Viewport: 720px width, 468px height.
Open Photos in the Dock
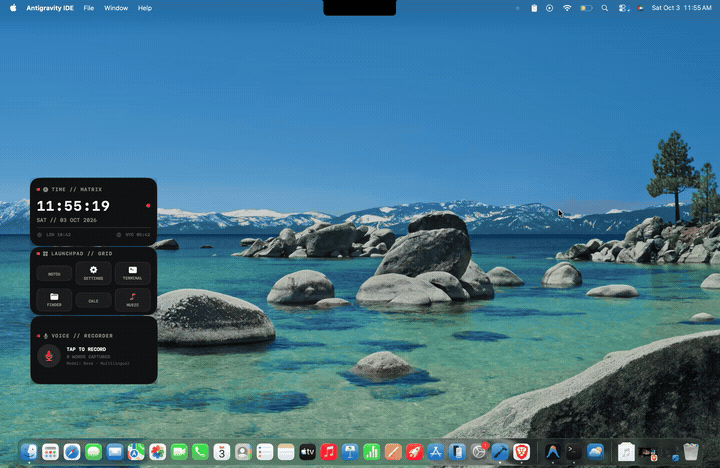click(x=158, y=452)
